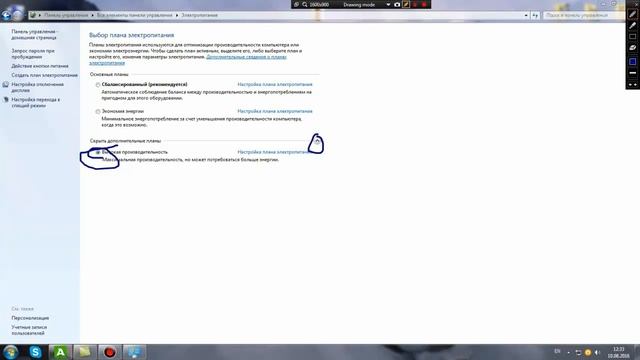Select the 'Сбалансированный' power plan radio button

(98, 85)
